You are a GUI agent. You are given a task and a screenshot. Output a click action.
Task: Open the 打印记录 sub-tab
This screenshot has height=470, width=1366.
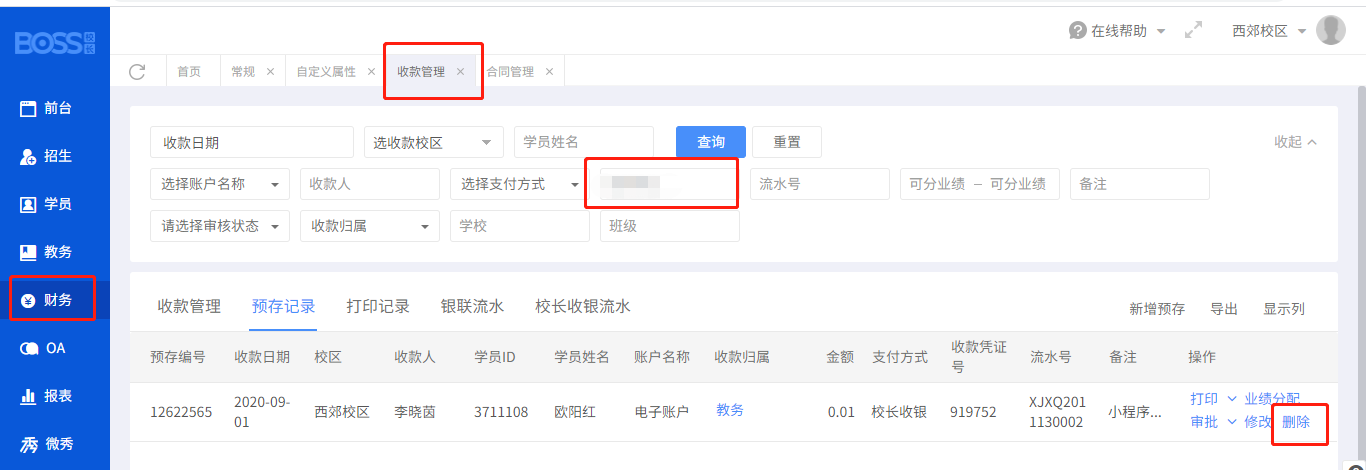[x=378, y=307]
